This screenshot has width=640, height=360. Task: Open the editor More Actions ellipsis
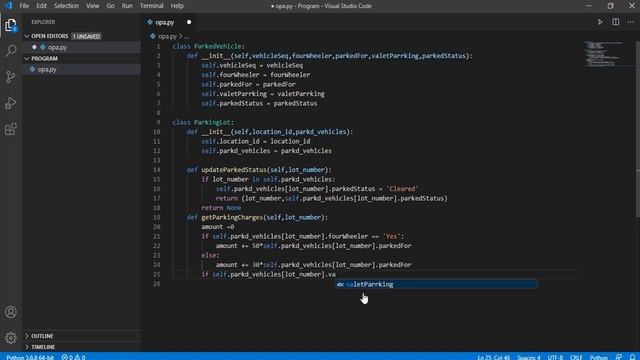631,22
